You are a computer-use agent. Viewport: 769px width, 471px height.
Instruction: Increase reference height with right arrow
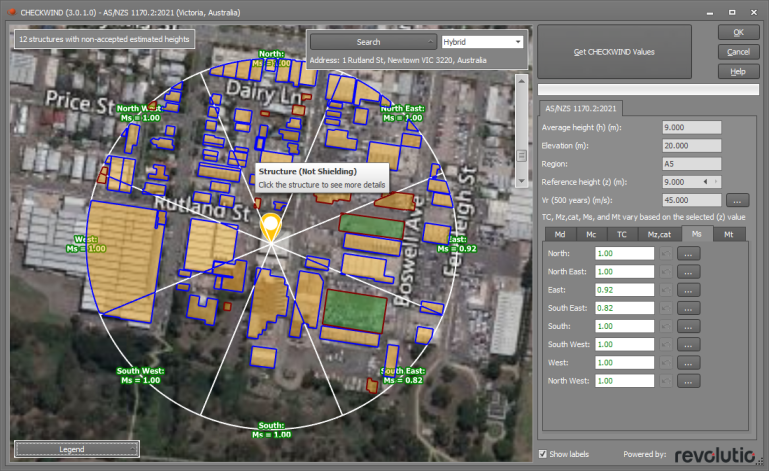pyautogui.click(x=716, y=182)
